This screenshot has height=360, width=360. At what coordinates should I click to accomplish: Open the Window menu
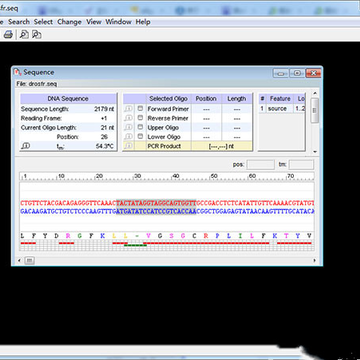pyautogui.click(x=118, y=22)
